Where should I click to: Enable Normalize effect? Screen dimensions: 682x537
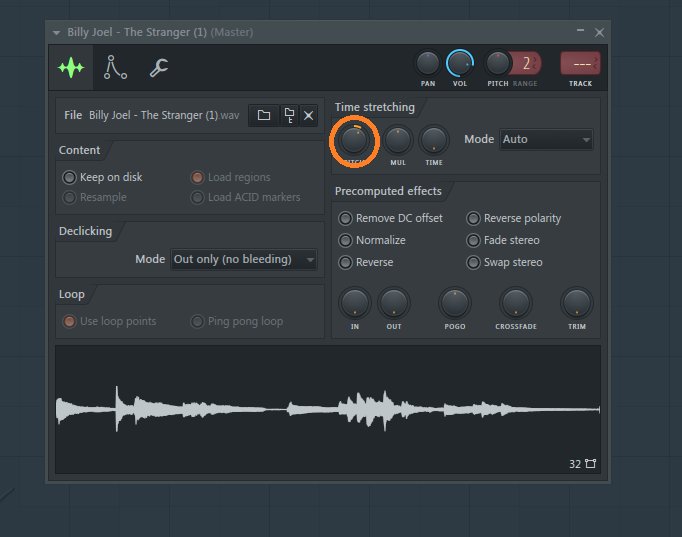372,240
